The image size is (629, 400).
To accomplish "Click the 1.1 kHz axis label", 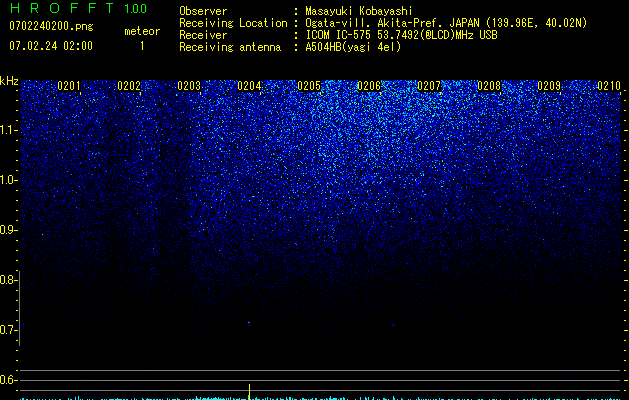I will 8,130.
